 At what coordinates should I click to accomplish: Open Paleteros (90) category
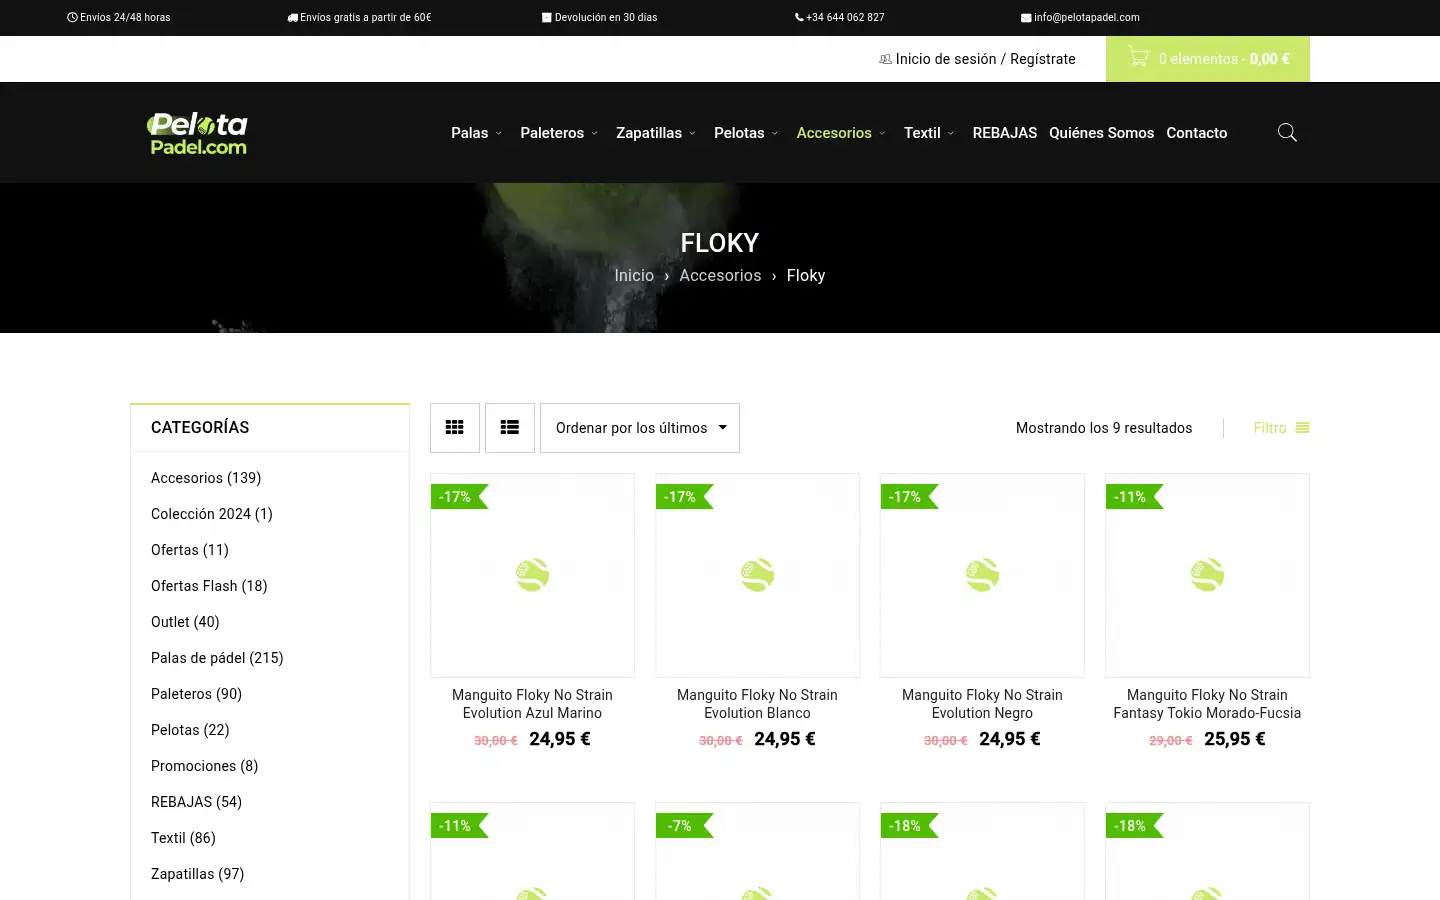pyautogui.click(x=196, y=694)
